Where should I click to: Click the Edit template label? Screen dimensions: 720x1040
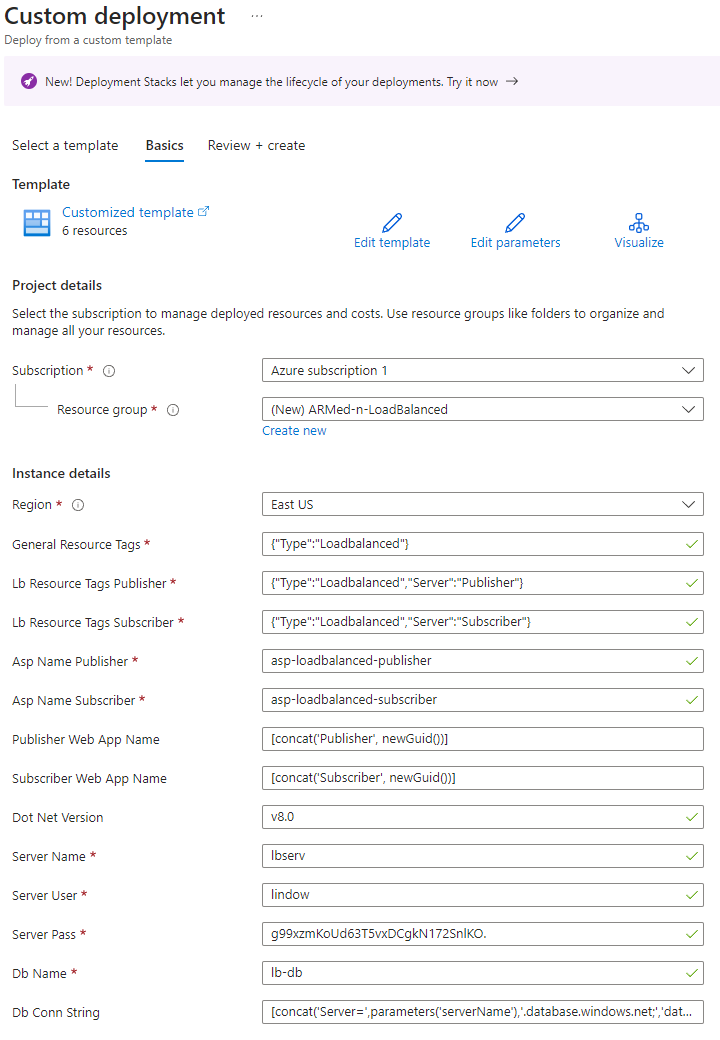click(x=392, y=243)
